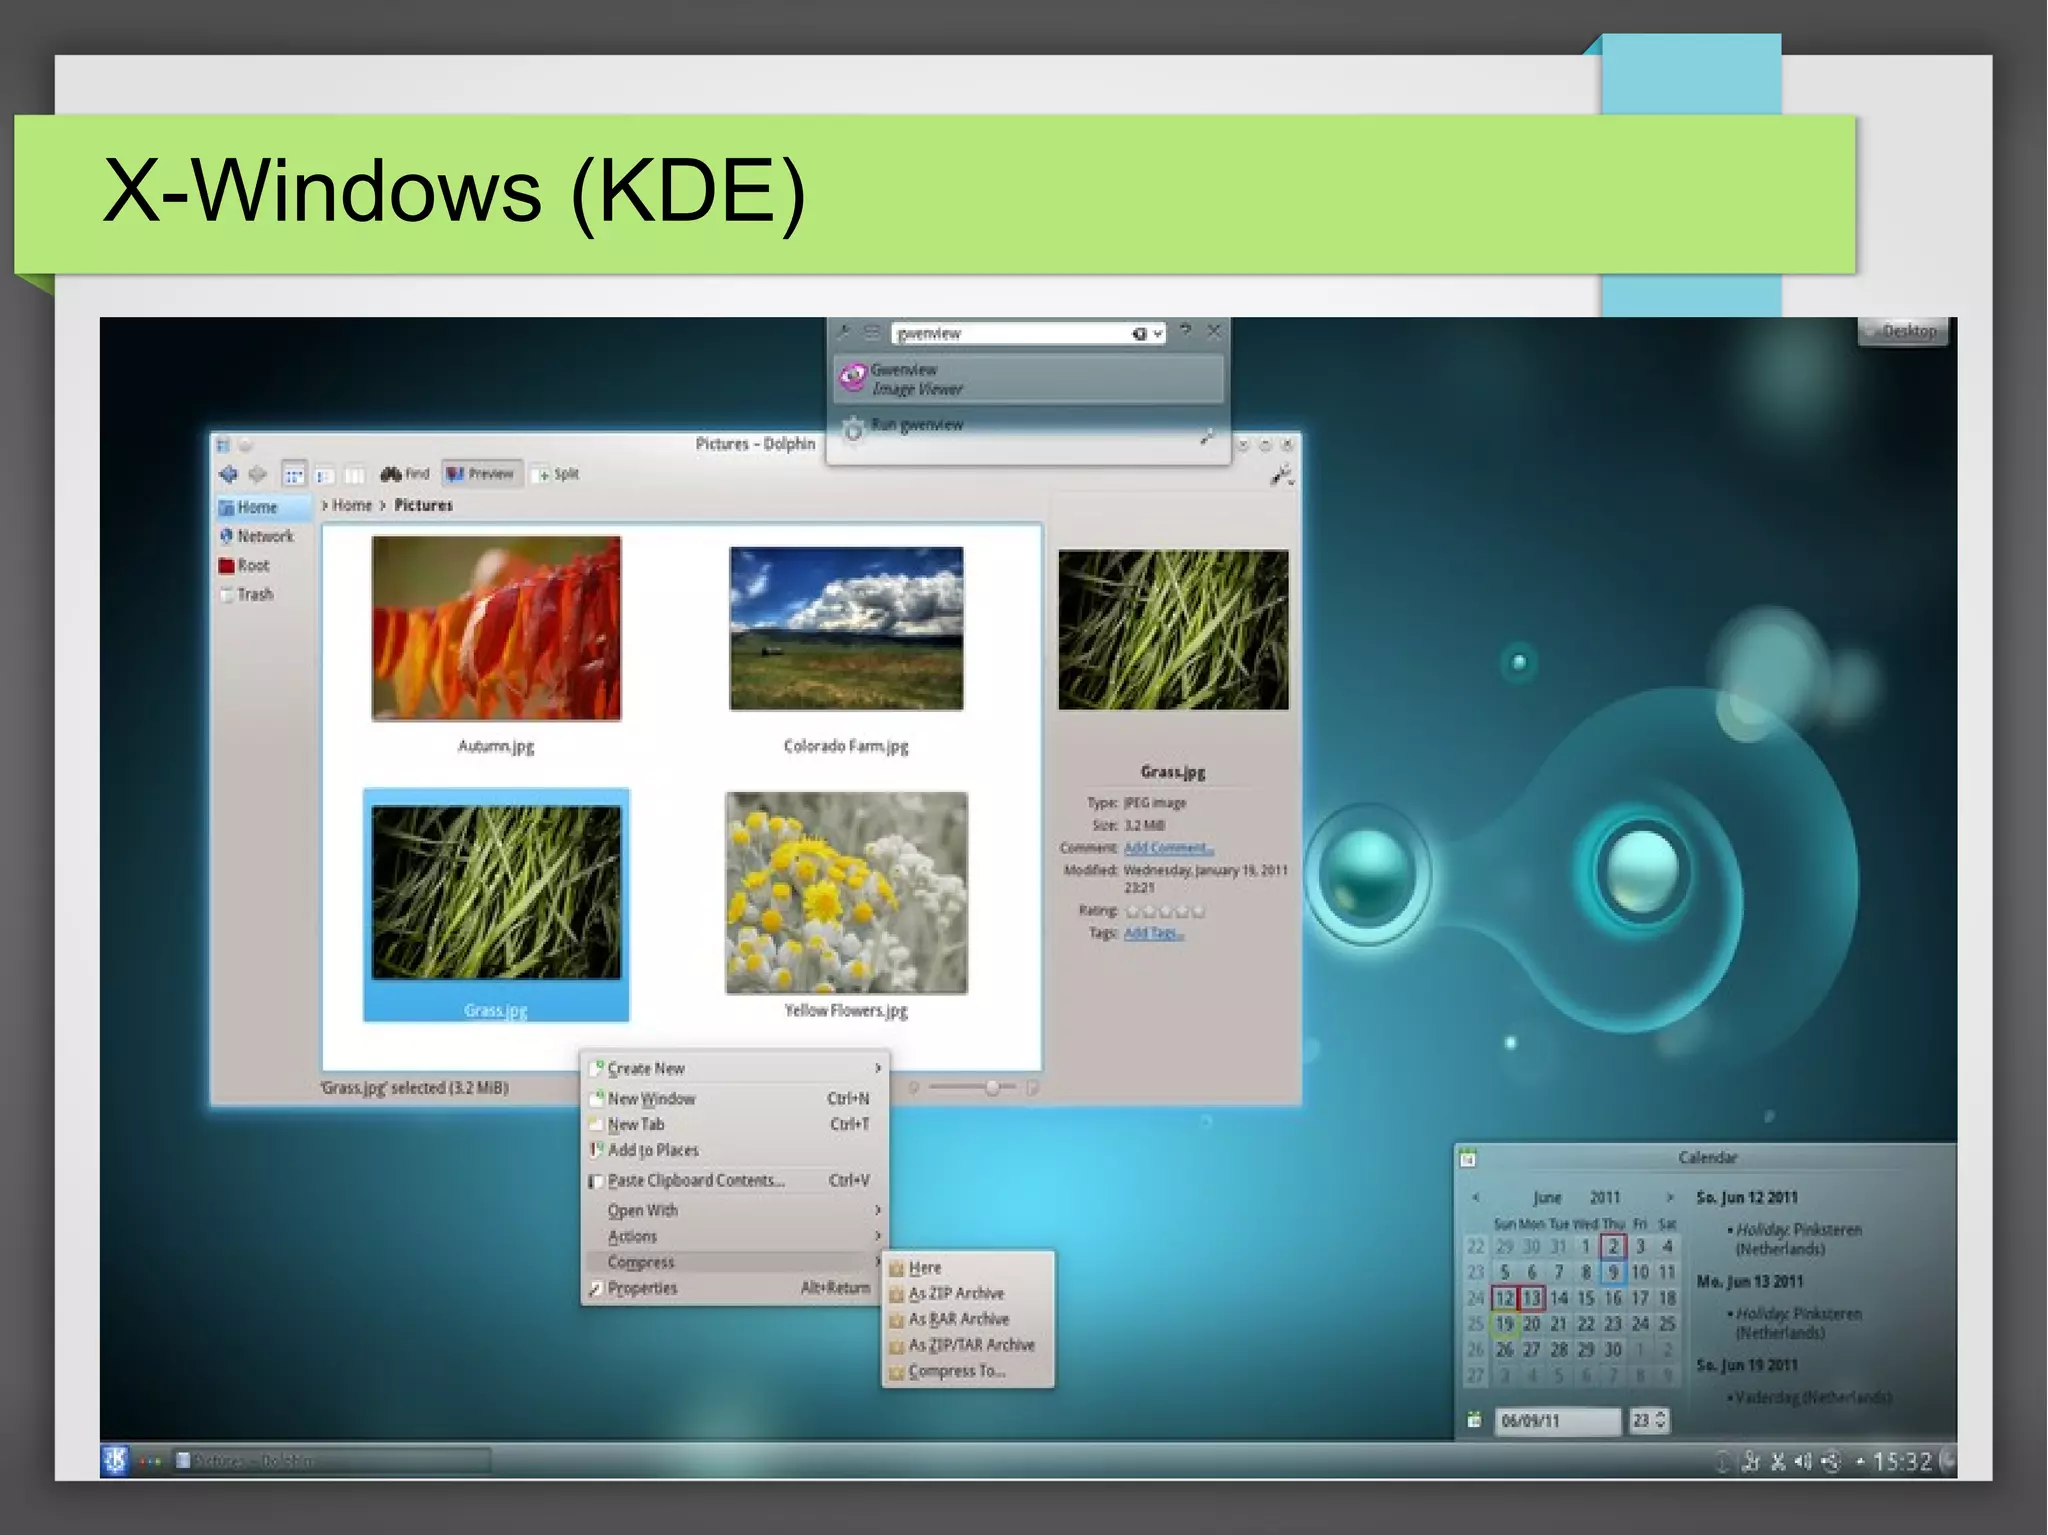
Task: Toggle the Preview button in Dolphin toolbar
Action: coord(480,474)
